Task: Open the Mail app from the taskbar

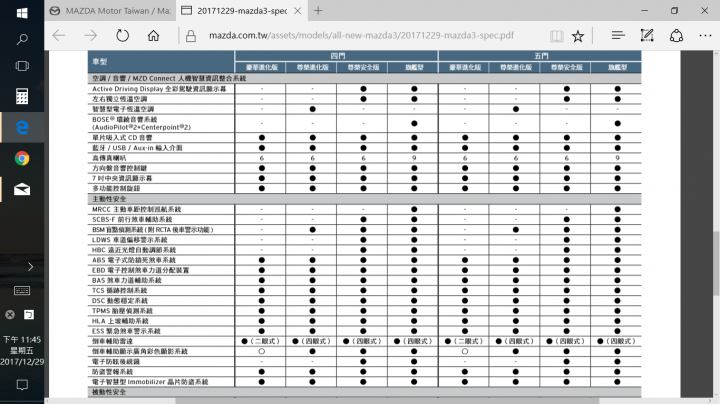Action: pos(22,189)
